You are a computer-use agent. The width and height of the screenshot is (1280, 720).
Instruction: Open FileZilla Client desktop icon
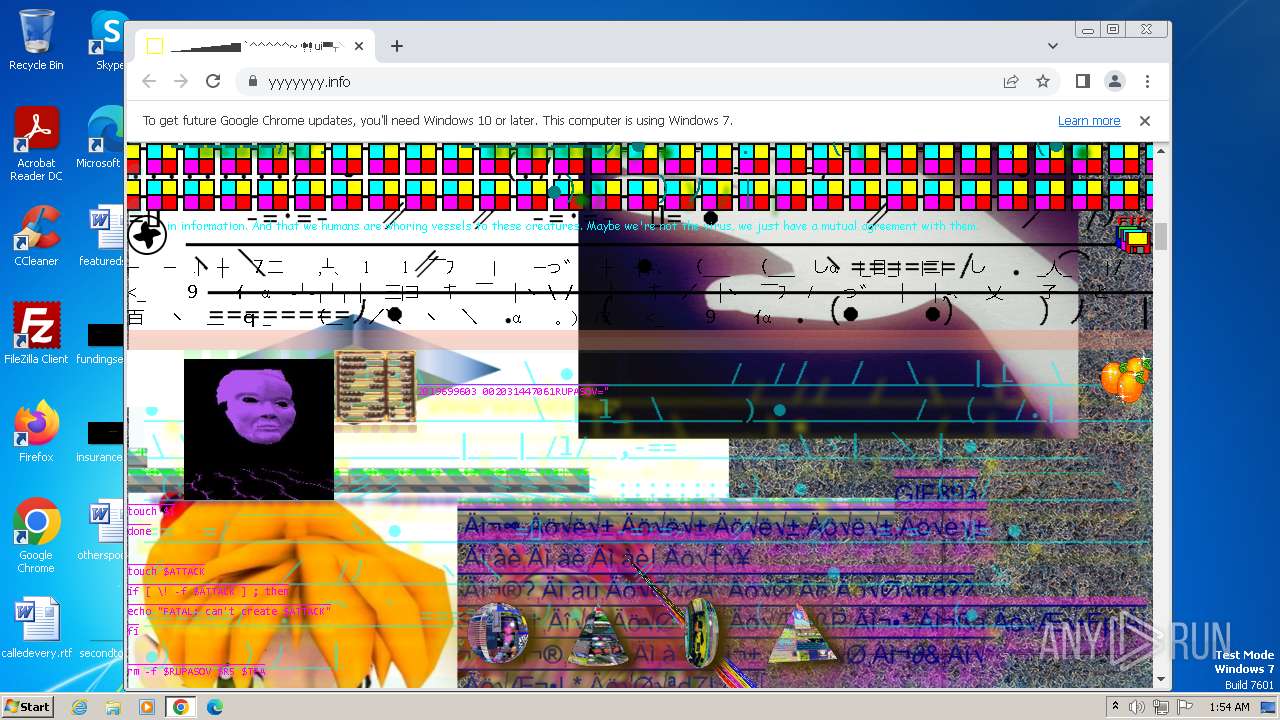coord(36,334)
